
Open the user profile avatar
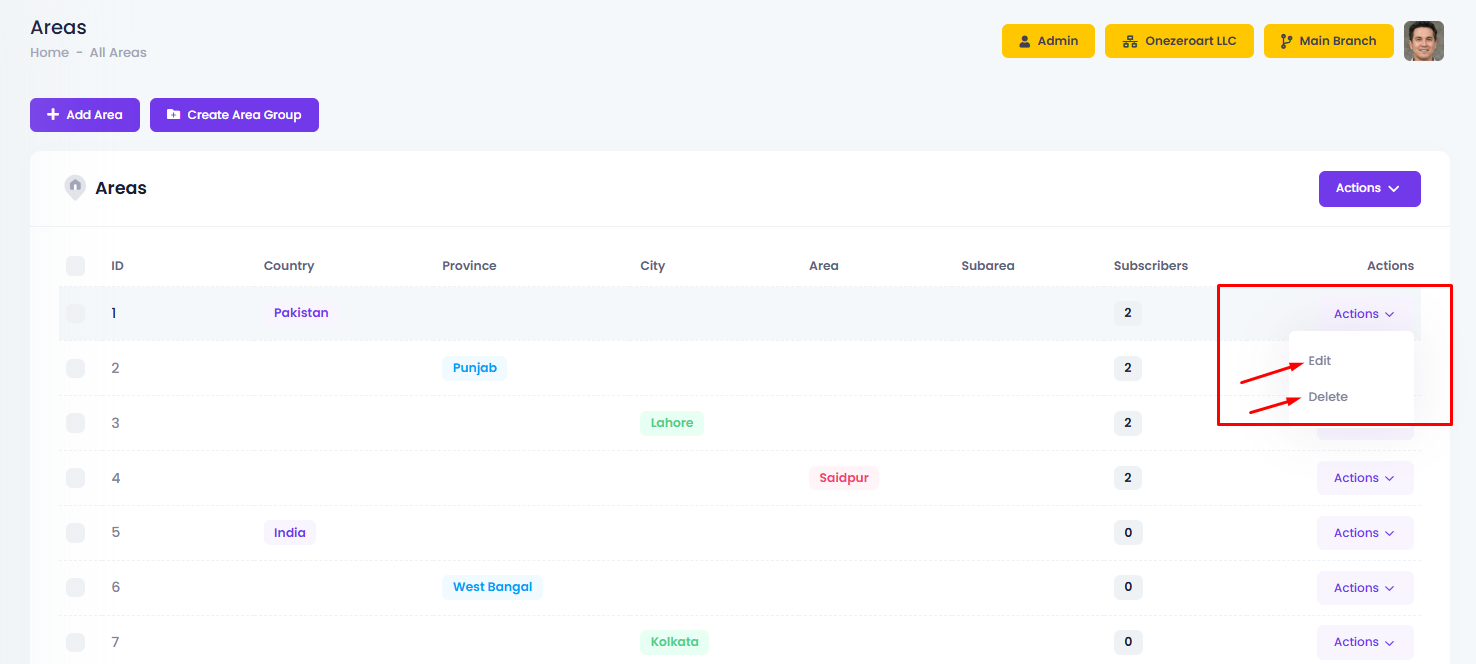tap(1423, 41)
